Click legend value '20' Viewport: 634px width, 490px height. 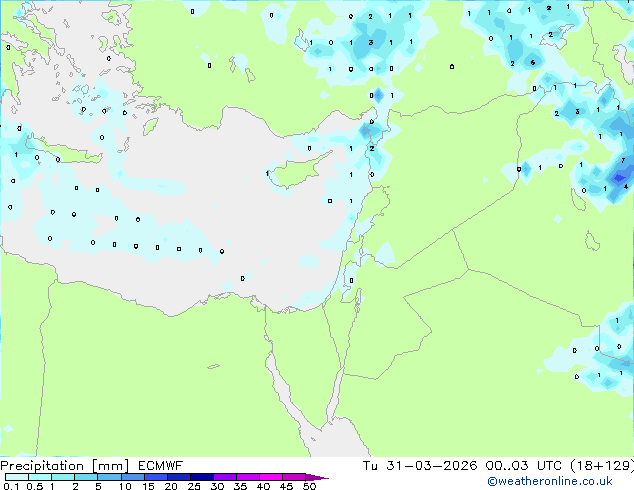[171, 486]
